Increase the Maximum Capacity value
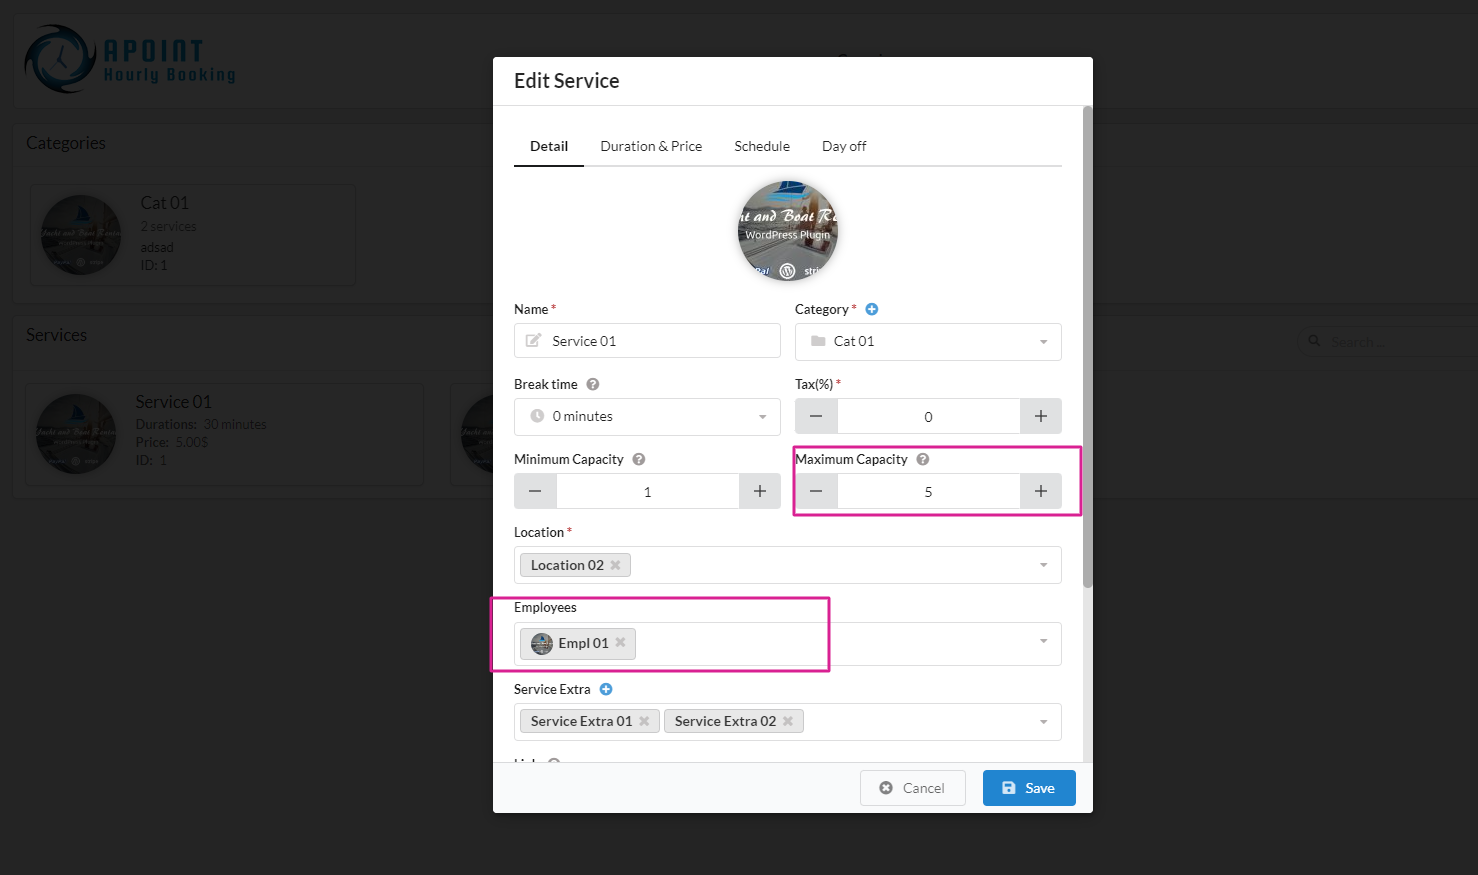Image resolution: width=1478 pixels, height=875 pixels. tap(1041, 491)
